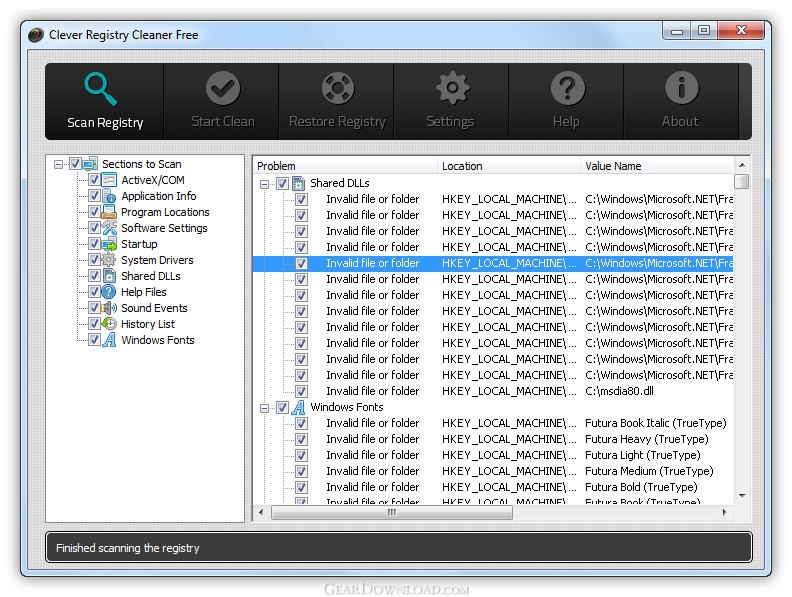The height and width of the screenshot is (597, 792).
Task: Click the Software Settings tools icon
Action: click(109, 228)
